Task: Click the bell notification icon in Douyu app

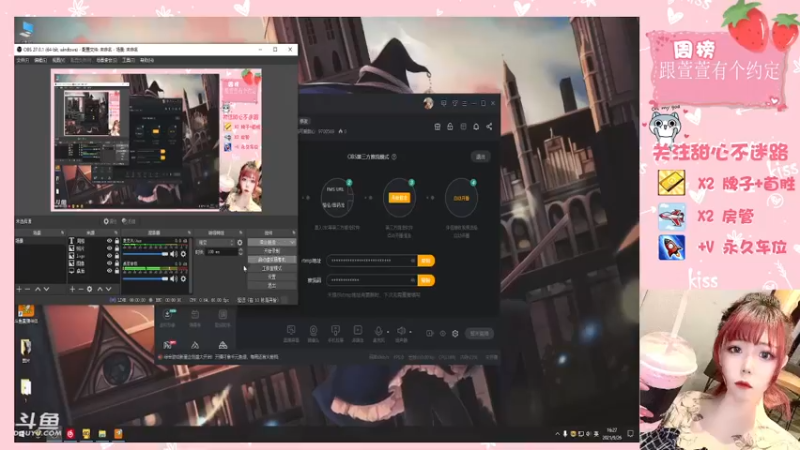Action: coord(476,127)
